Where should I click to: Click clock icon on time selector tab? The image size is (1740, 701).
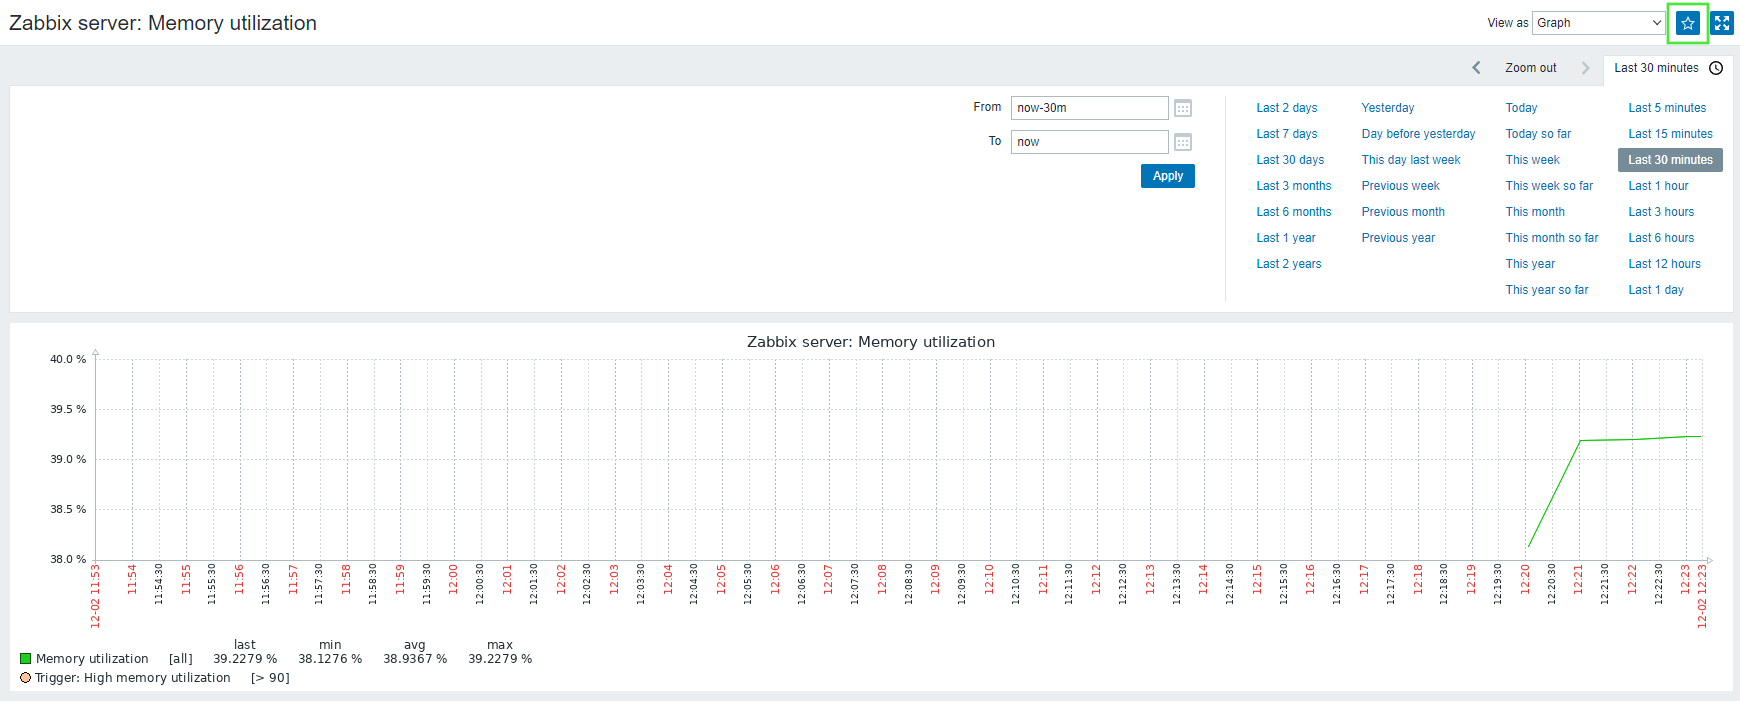pyautogui.click(x=1716, y=68)
